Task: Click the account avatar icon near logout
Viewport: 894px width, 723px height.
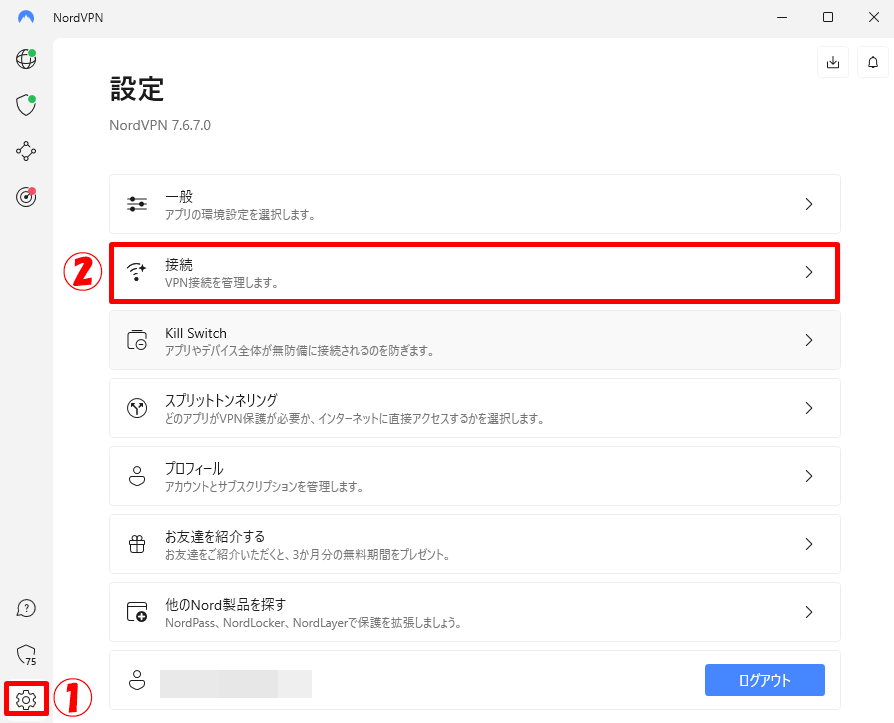Action: (x=137, y=680)
